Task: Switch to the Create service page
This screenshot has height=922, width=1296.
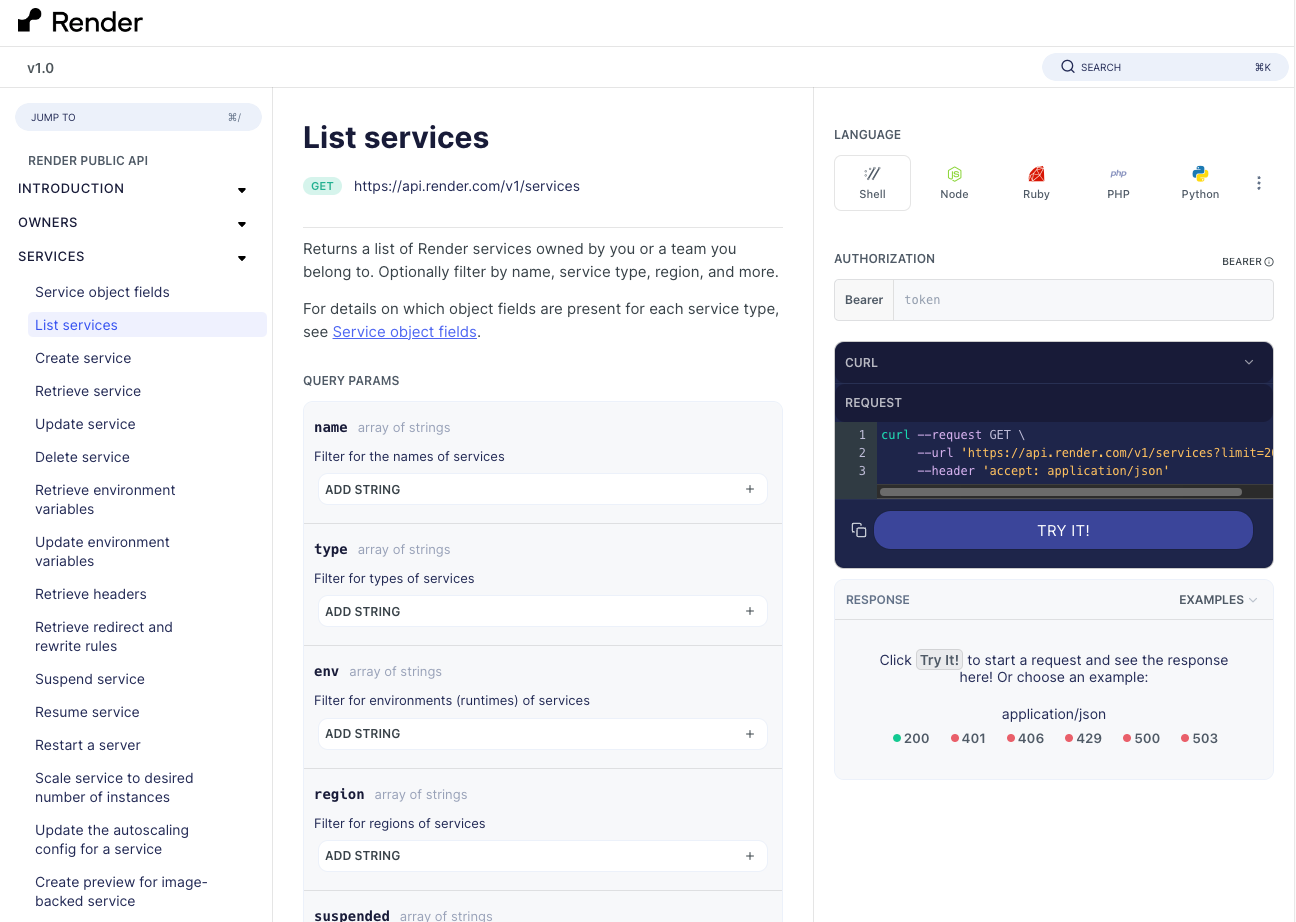Action: coord(83,357)
